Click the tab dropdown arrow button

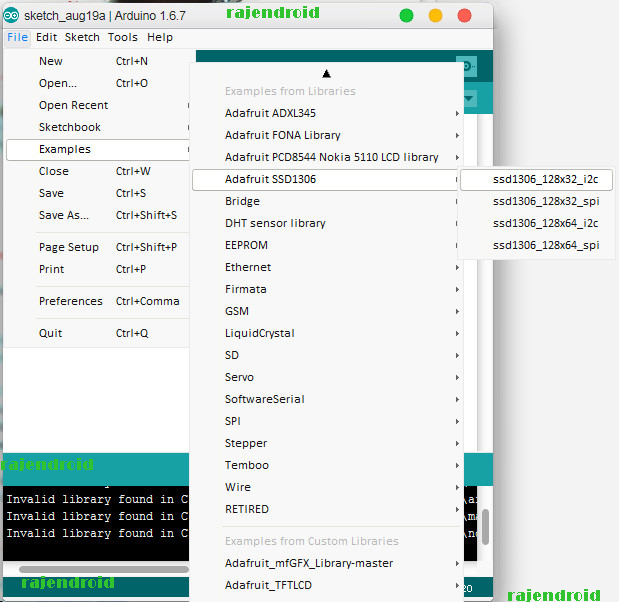point(469,99)
